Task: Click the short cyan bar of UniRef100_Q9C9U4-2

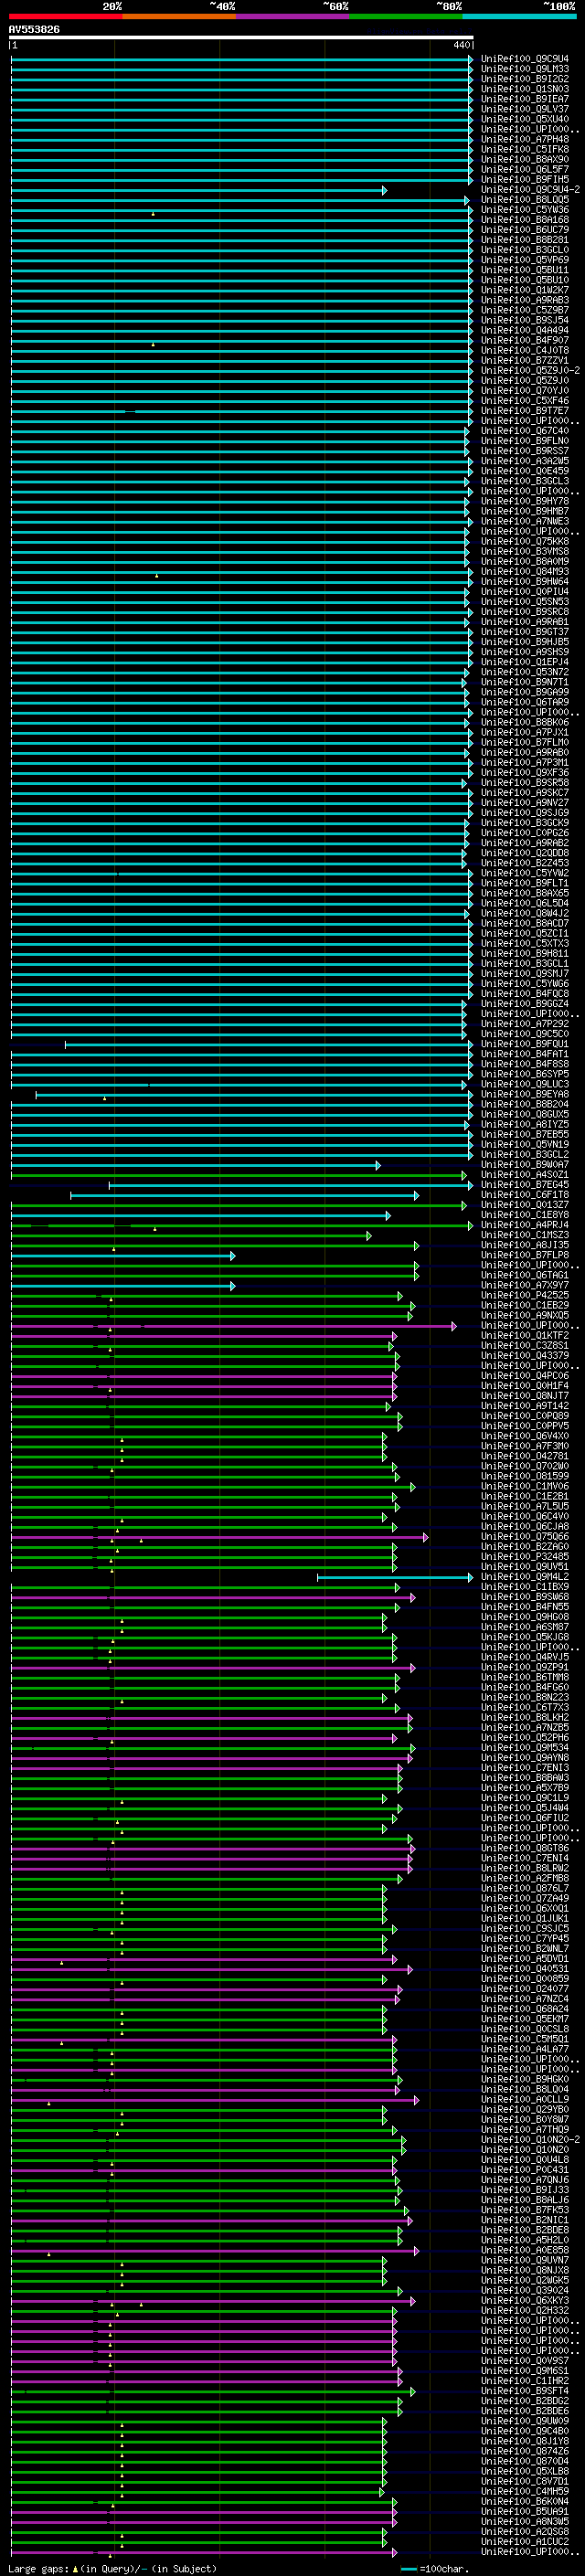Action: tap(198, 190)
